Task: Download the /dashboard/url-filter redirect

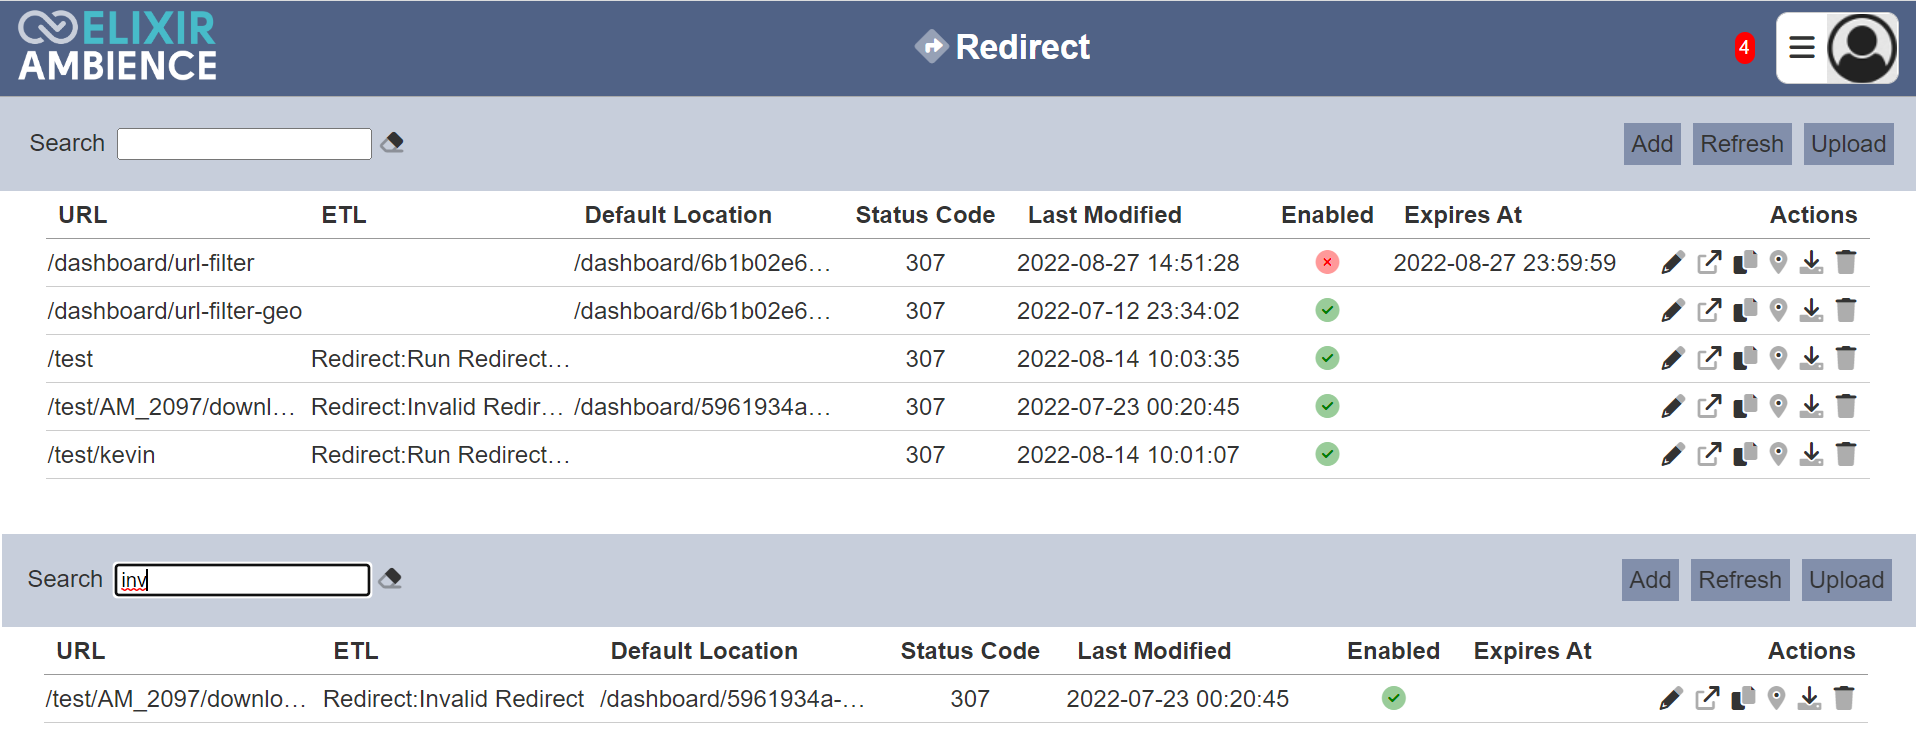Action: click(x=1811, y=263)
